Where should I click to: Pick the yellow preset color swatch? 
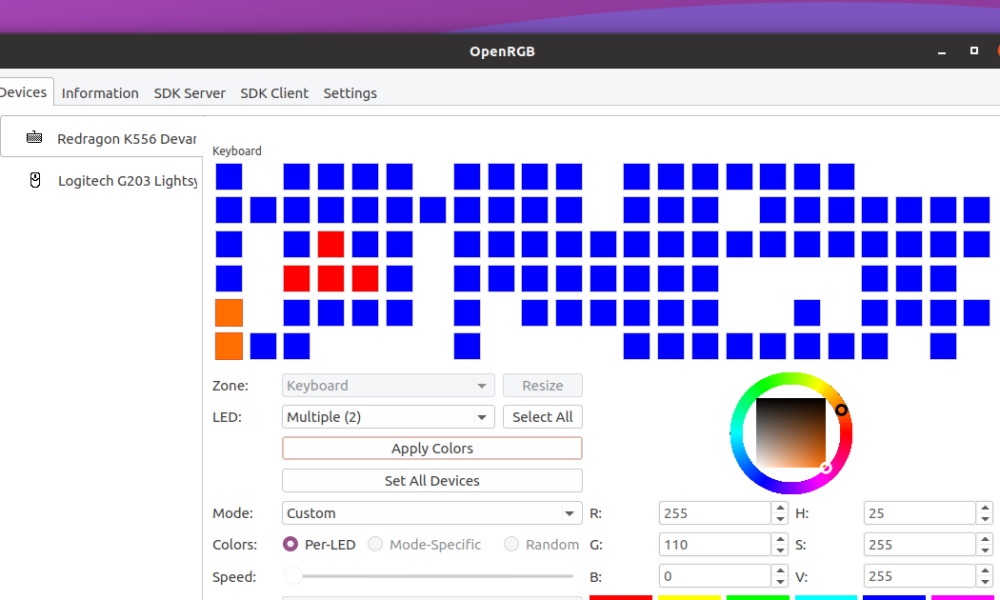click(x=689, y=597)
